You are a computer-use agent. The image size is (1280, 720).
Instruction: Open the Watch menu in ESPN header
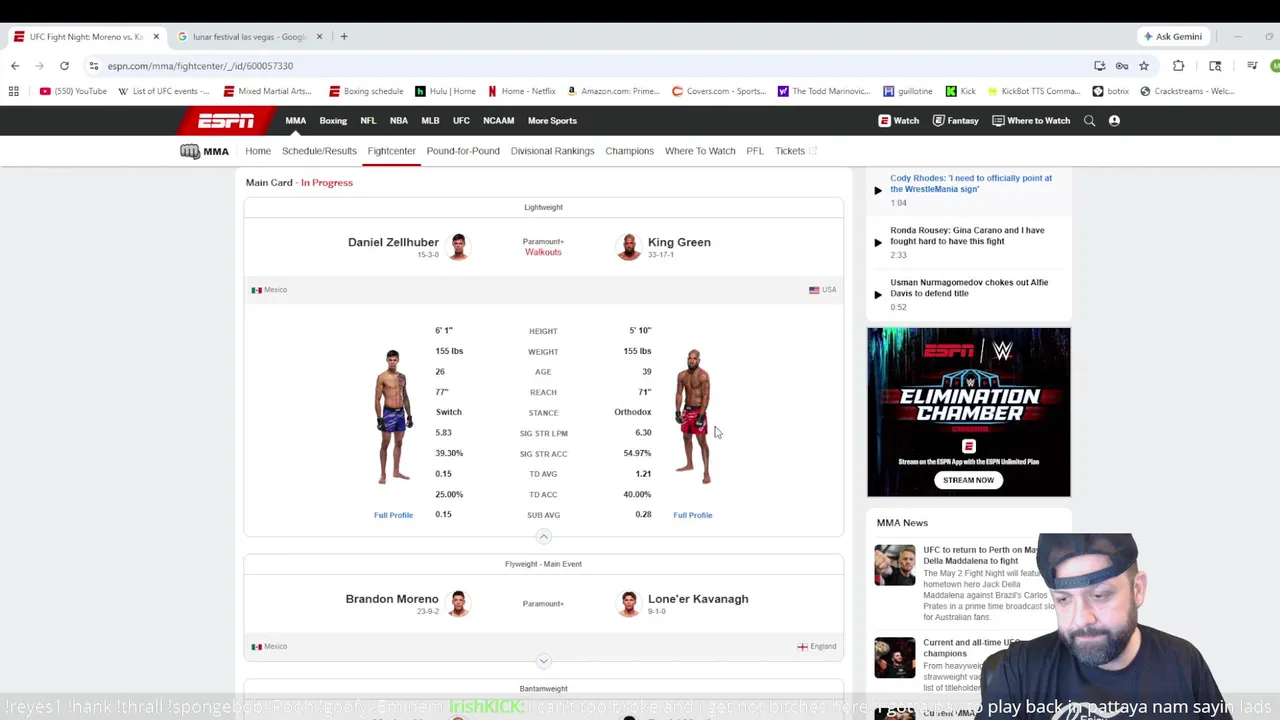(x=899, y=121)
